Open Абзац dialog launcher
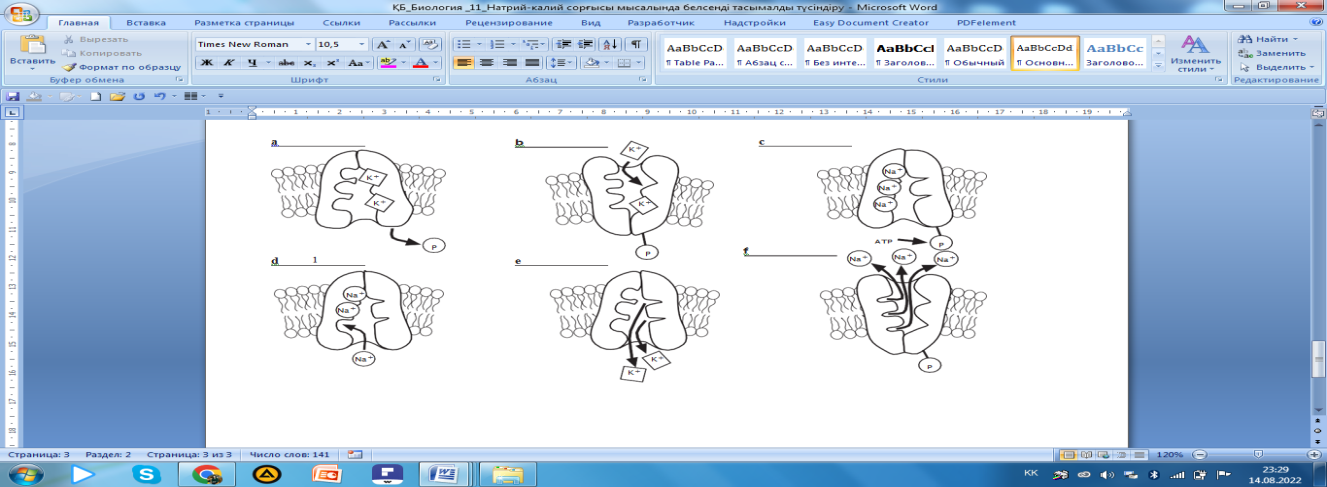Image resolution: width=1327 pixels, height=487 pixels. pyautogui.click(x=645, y=78)
